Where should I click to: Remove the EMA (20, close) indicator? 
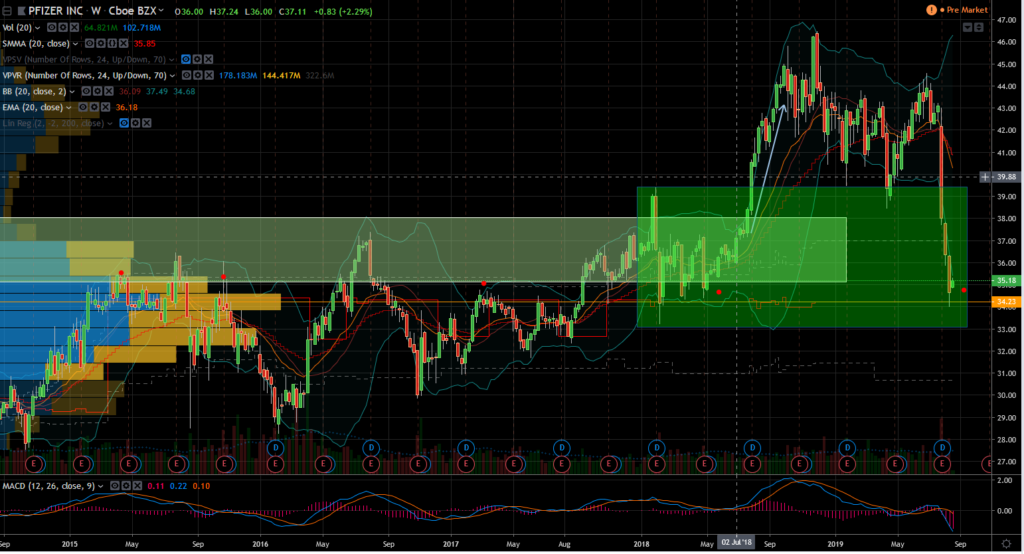coord(105,107)
